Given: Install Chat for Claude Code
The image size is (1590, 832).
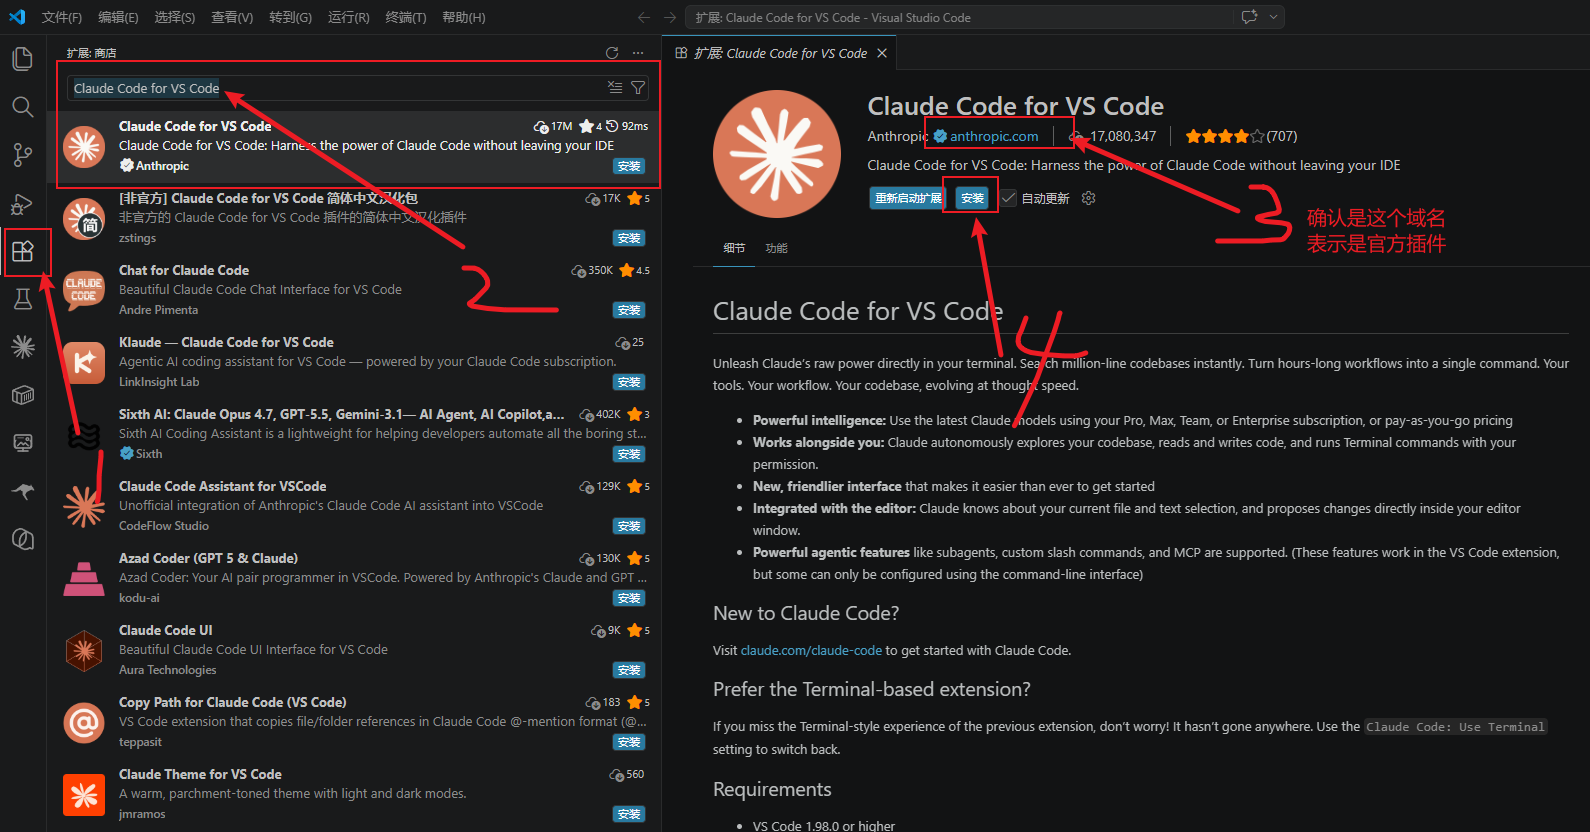Looking at the screenshot, I should pyautogui.click(x=629, y=310).
